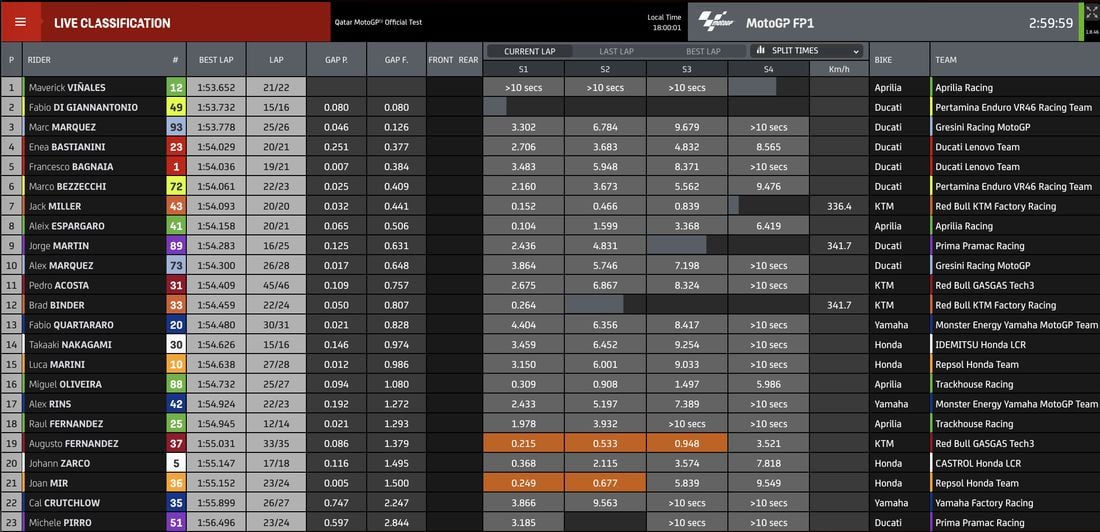Click the MotoGP logo
The width and height of the screenshot is (1100, 532).
[x=716, y=22]
